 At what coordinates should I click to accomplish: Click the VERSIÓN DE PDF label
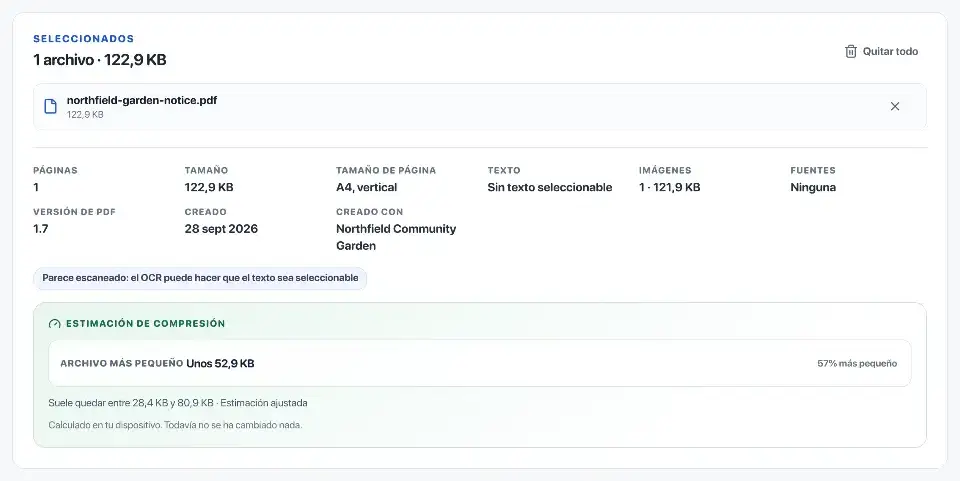[75, 212]
